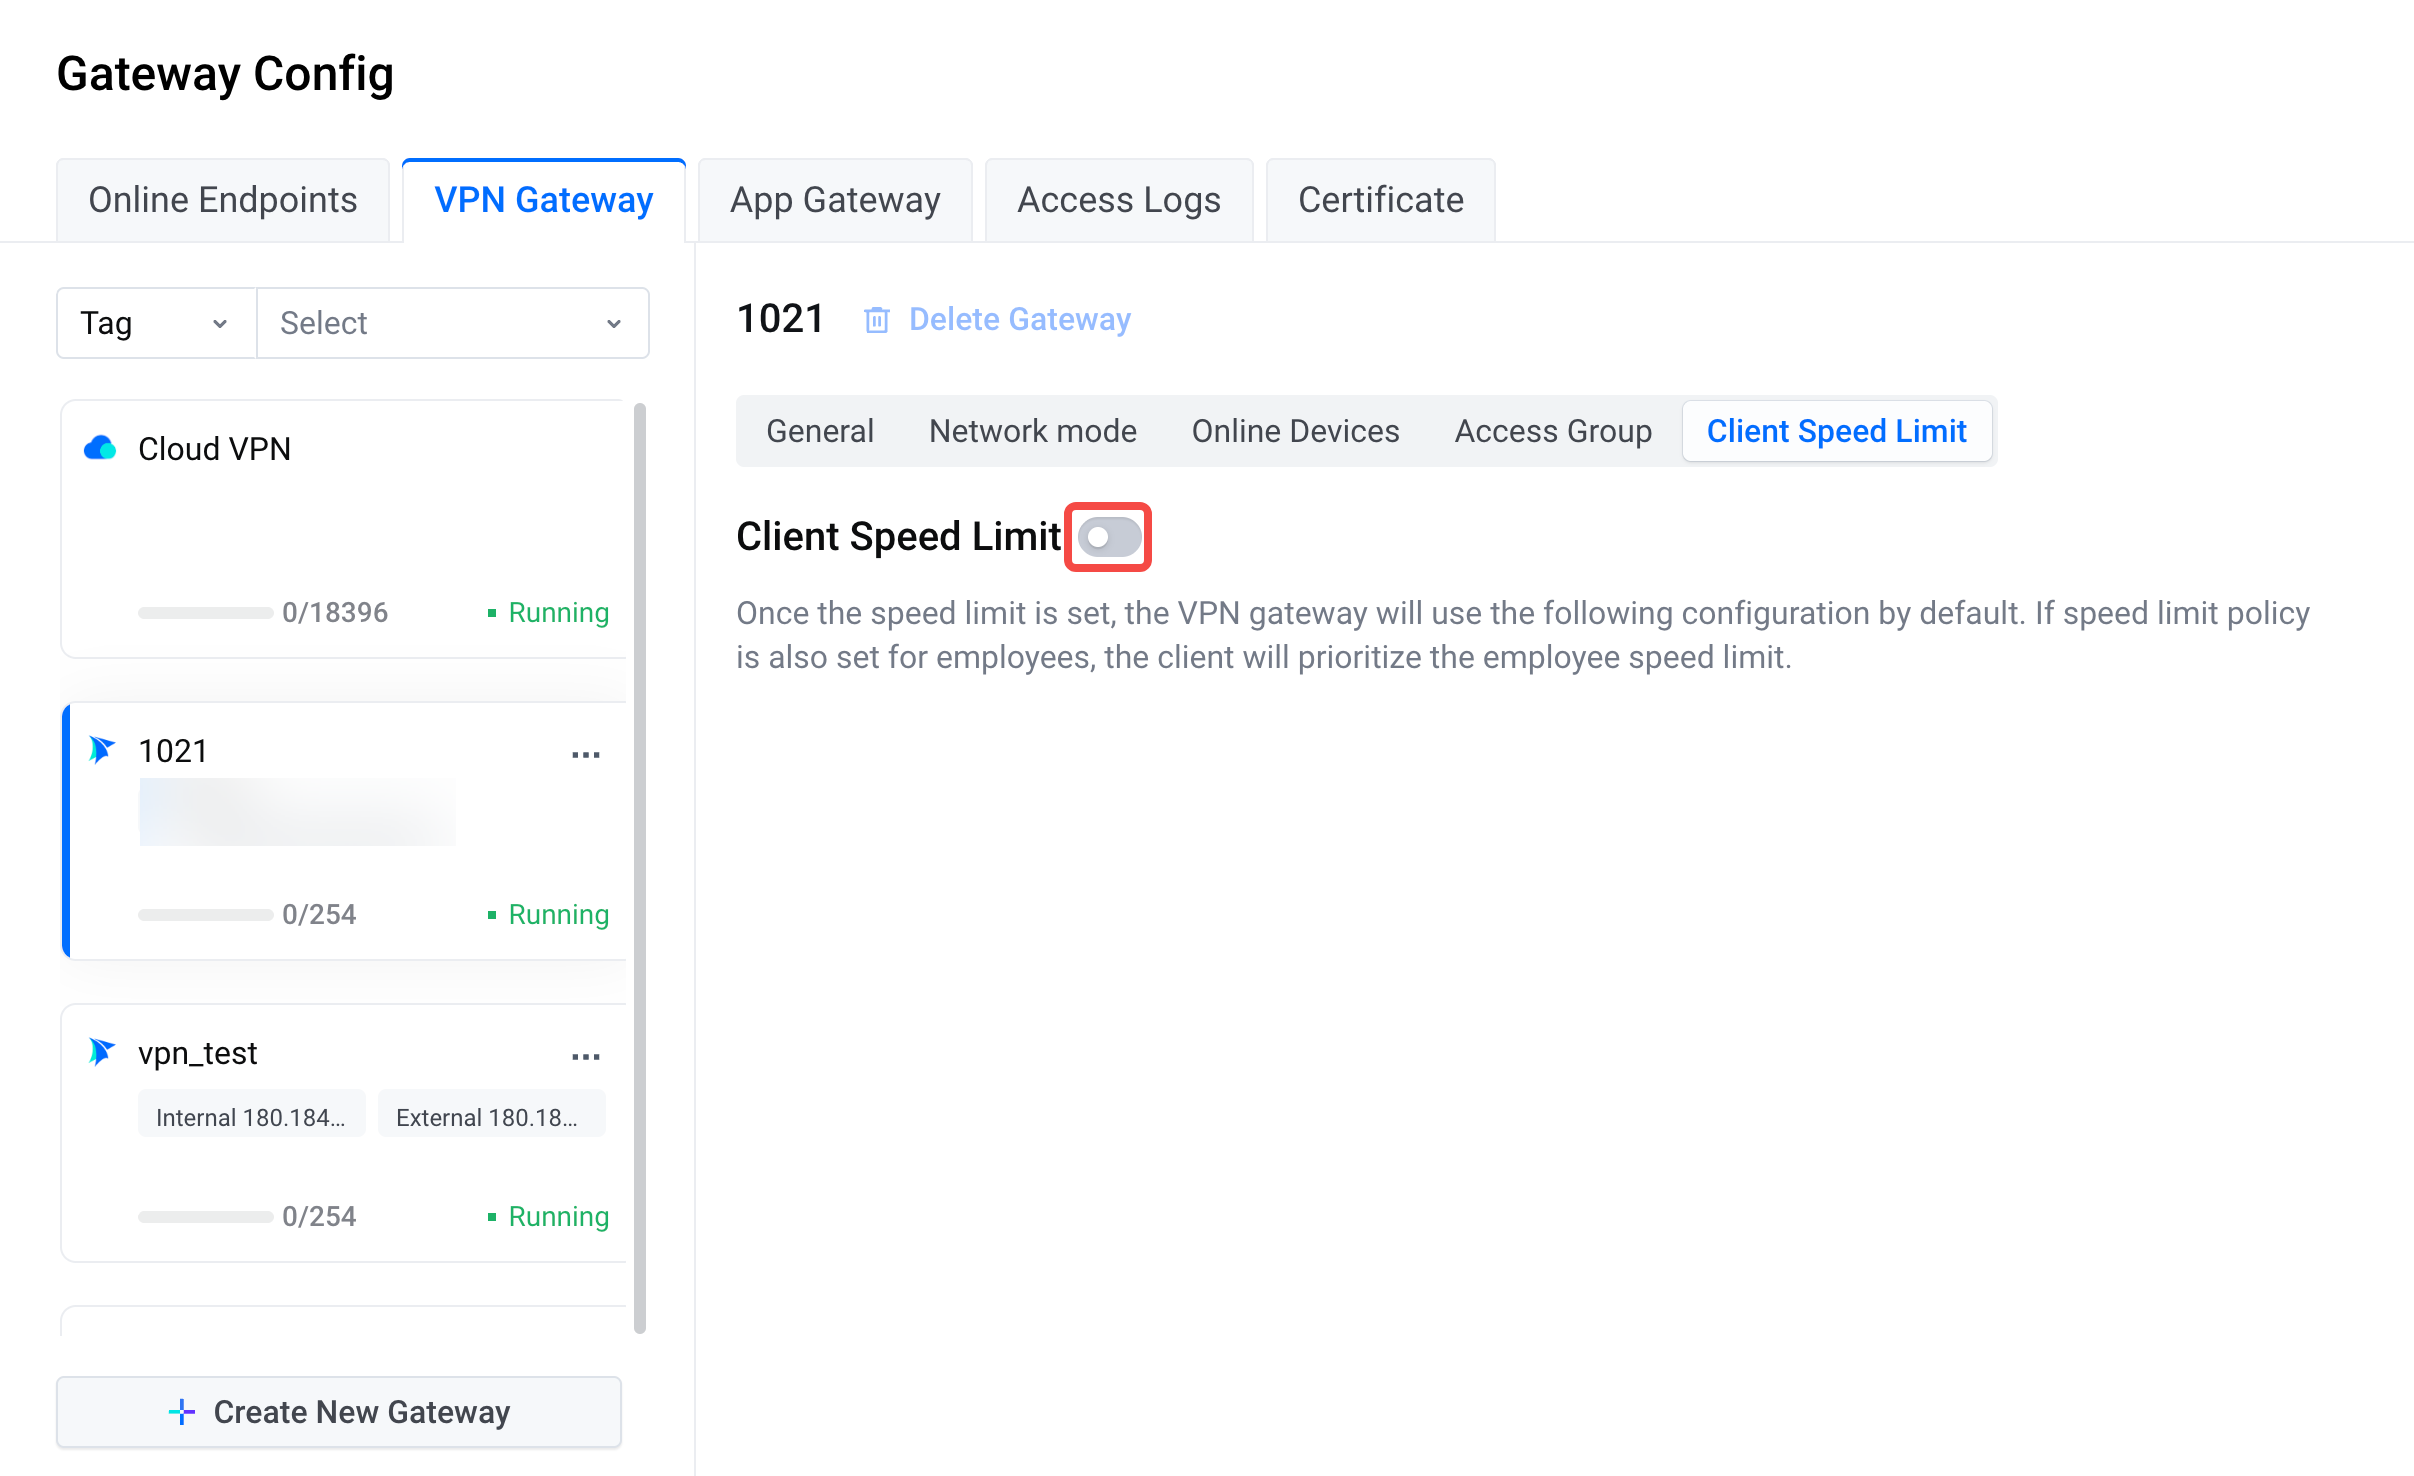Open the 1021 gateway more options menu
The width and height of the screenshot is (2414, 1476).
pos(586,755)
